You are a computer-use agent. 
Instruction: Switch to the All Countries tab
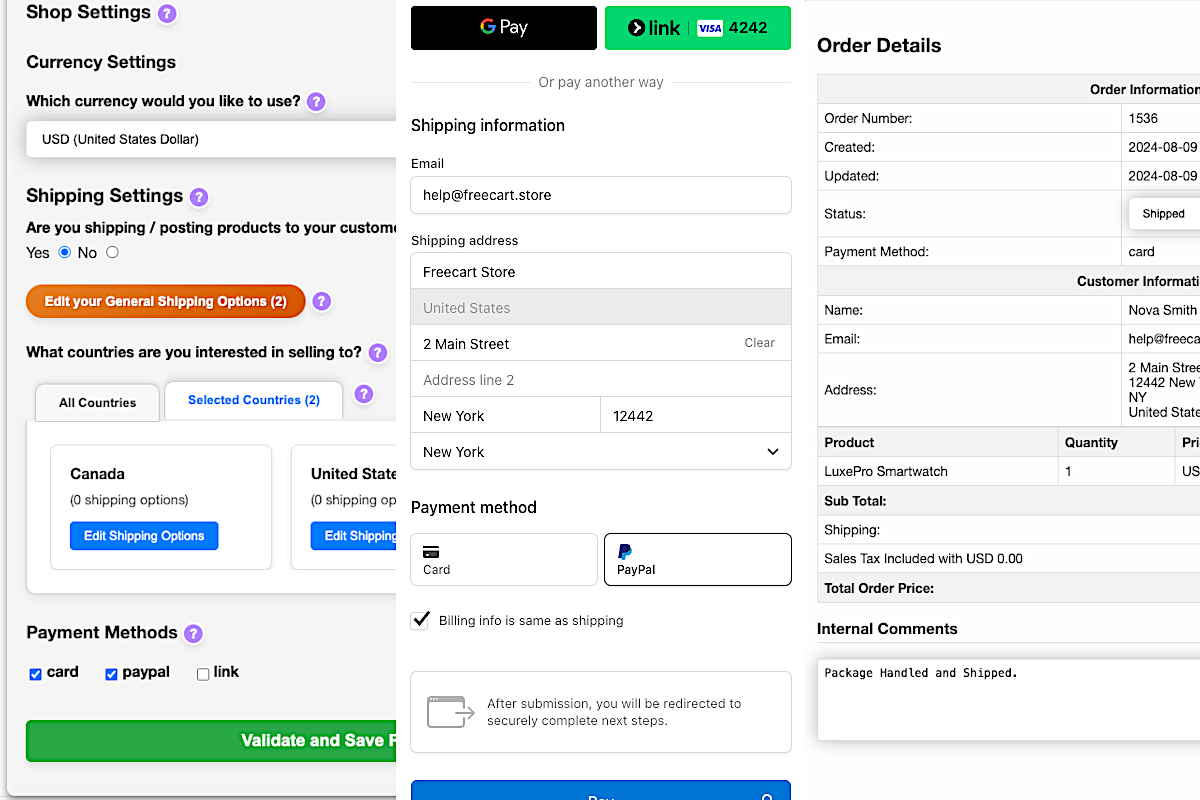(x=97, y=403)
